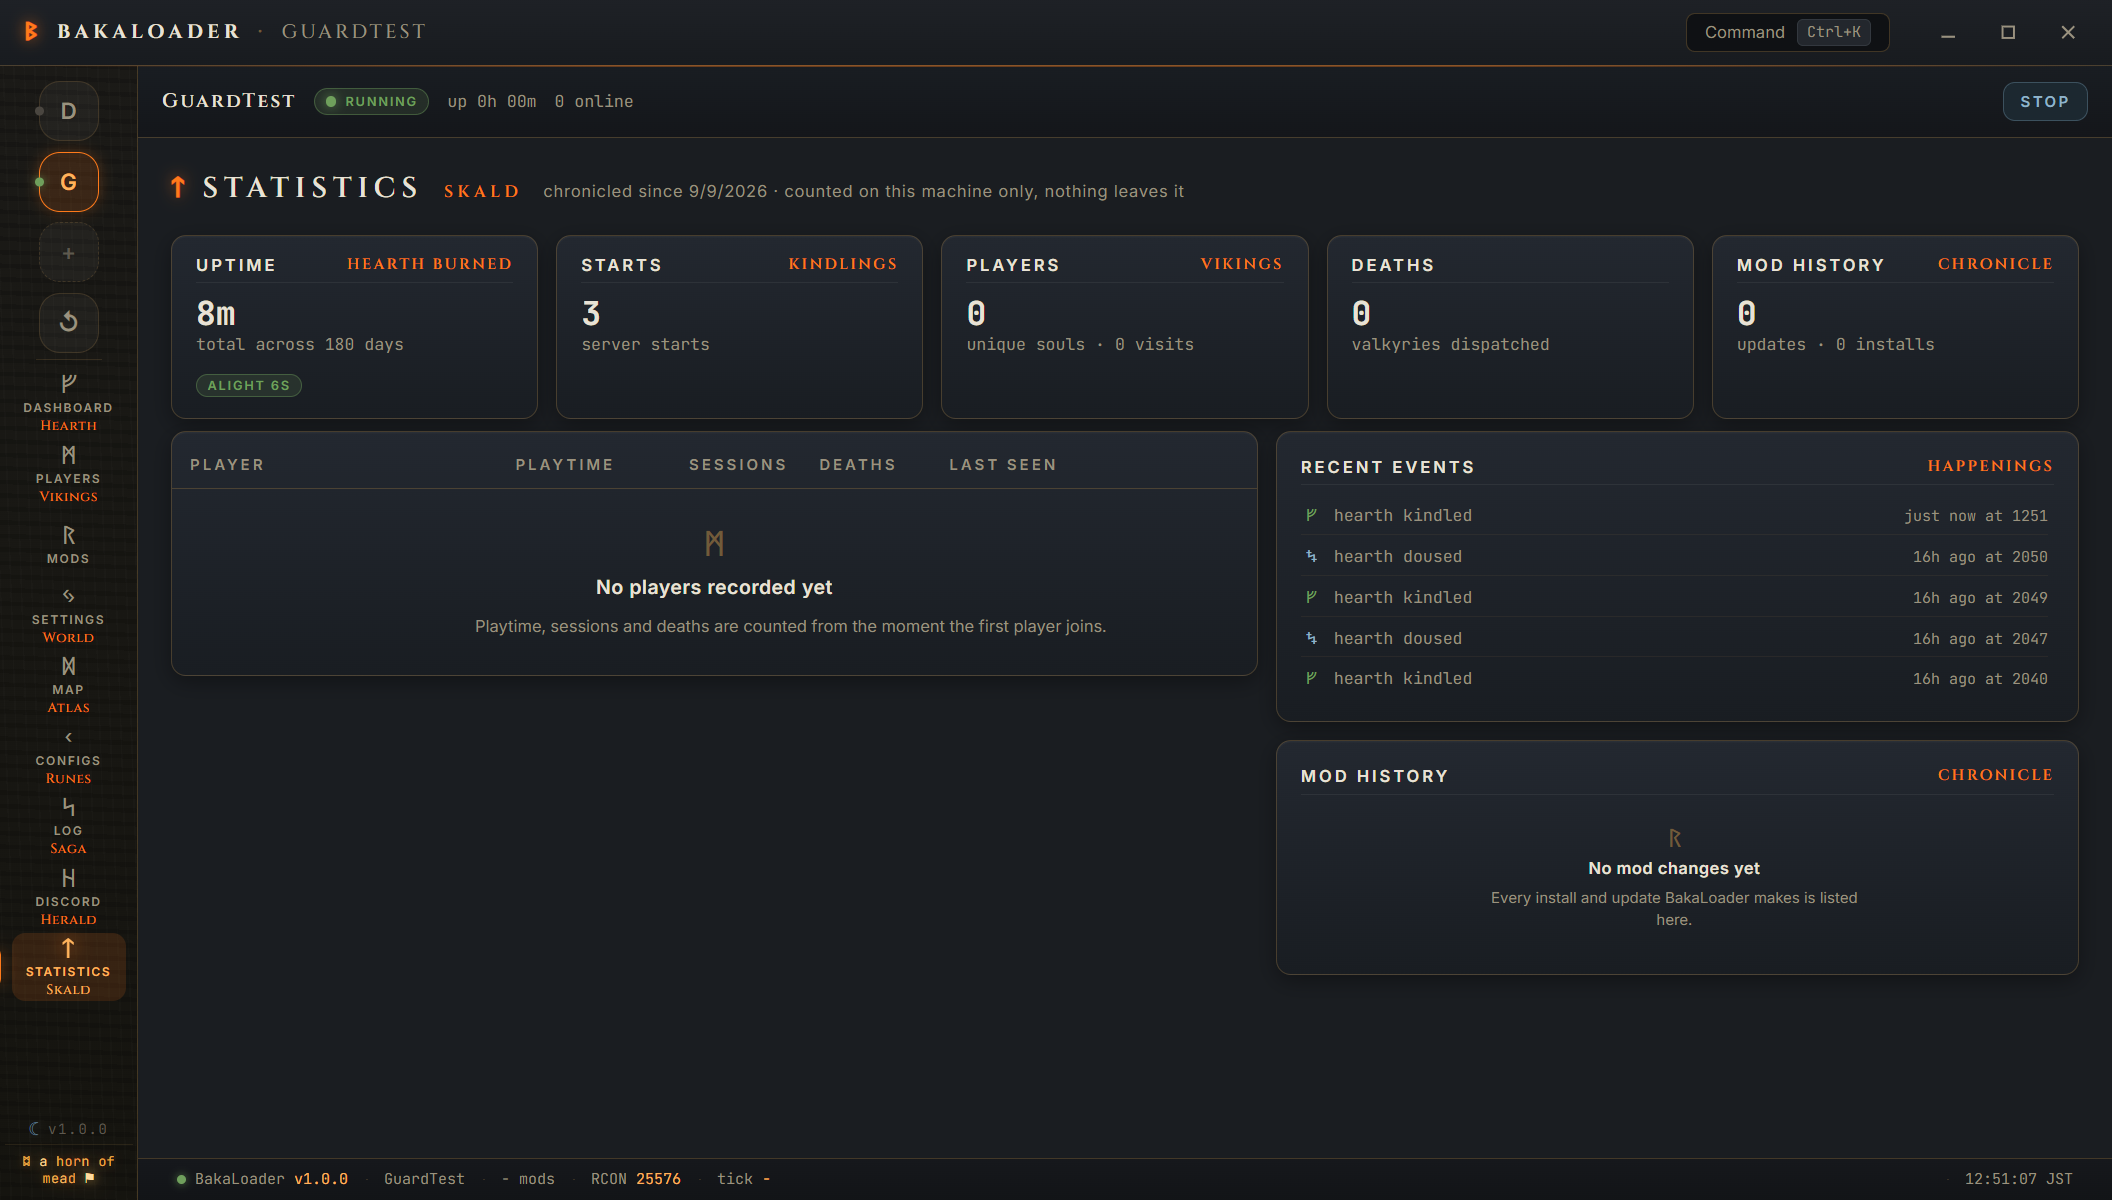This screenshot has height=1200, width=2112.
Task: Click CHRONICLE label in lower Mod History panel
Action: [1995, 775]
